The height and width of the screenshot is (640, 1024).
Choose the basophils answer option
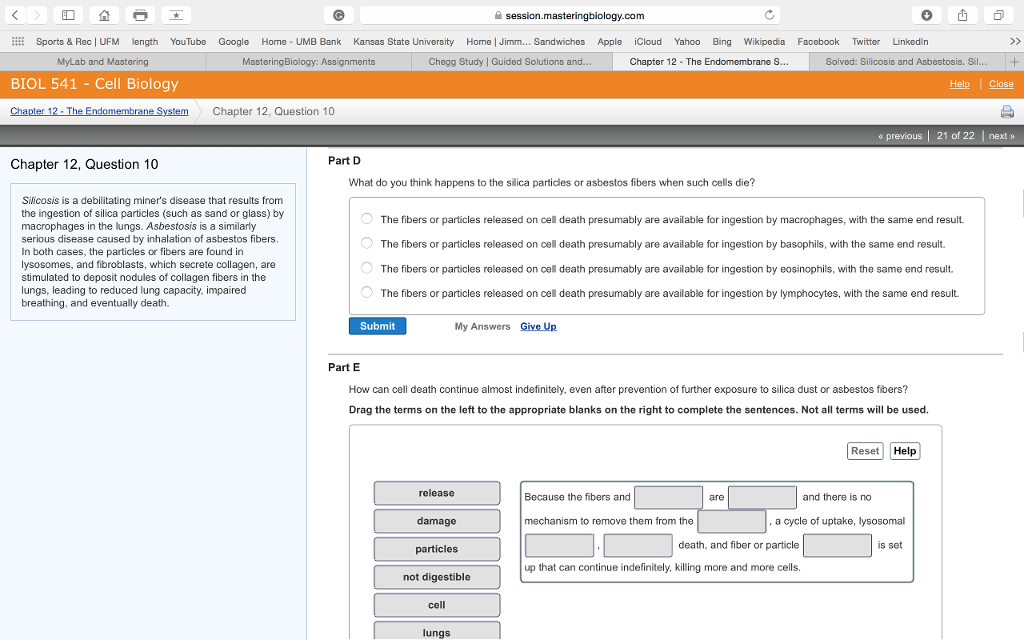pos(367,243)
